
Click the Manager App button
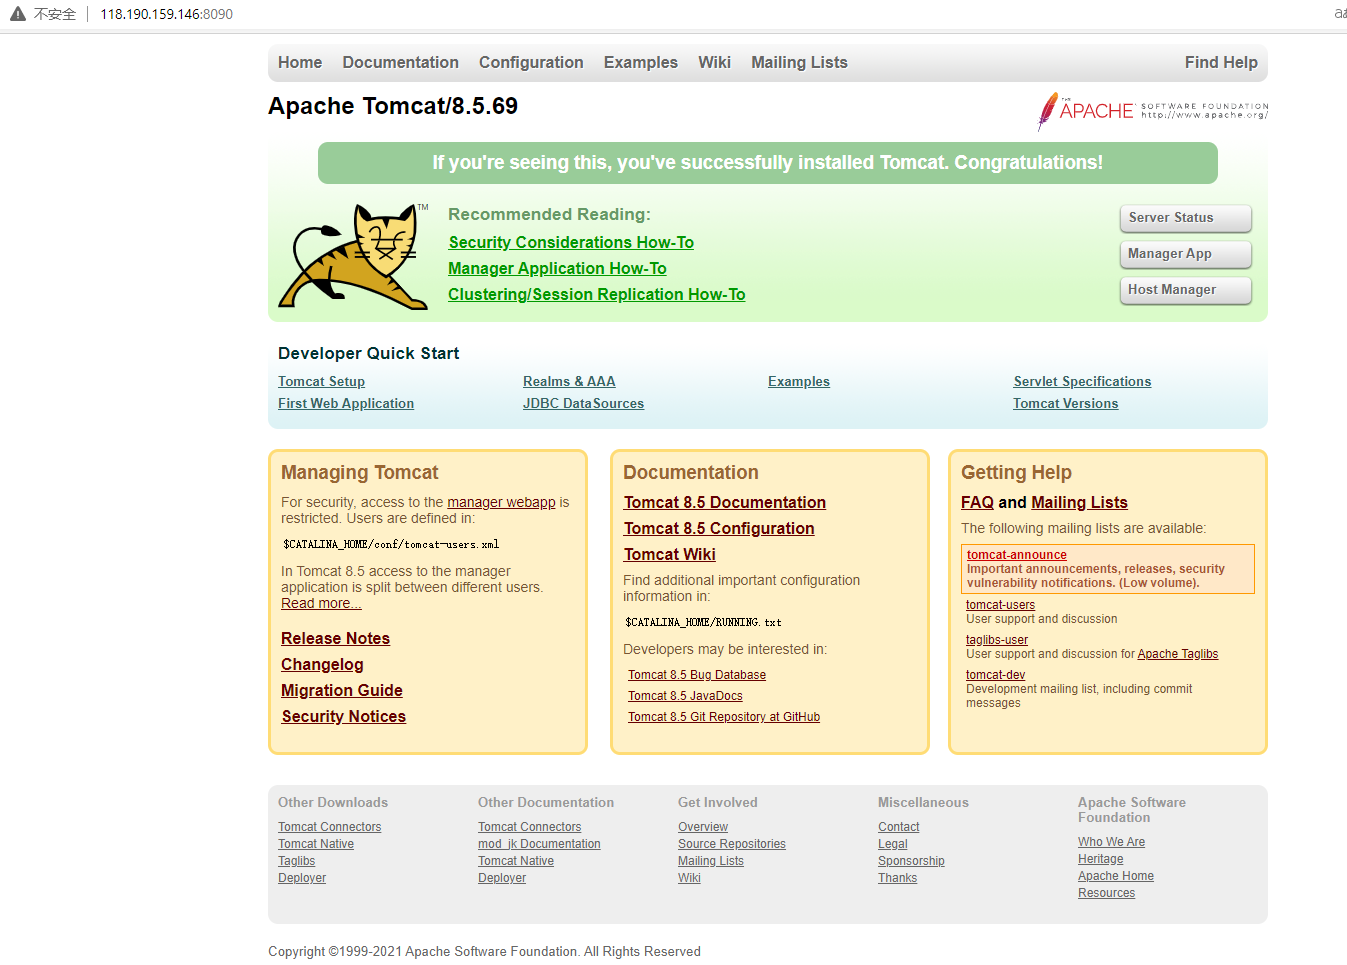click(1185, 254)
